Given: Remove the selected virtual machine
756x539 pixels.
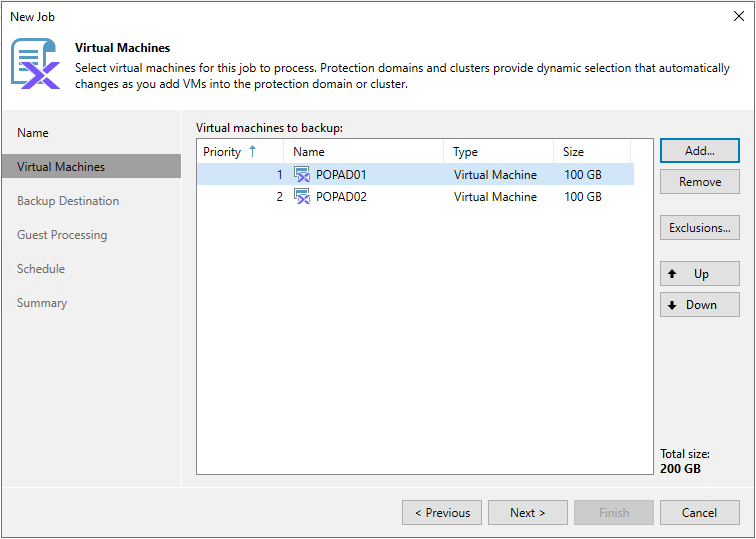Looking at the screenshot, I should [x=700, y=182].
